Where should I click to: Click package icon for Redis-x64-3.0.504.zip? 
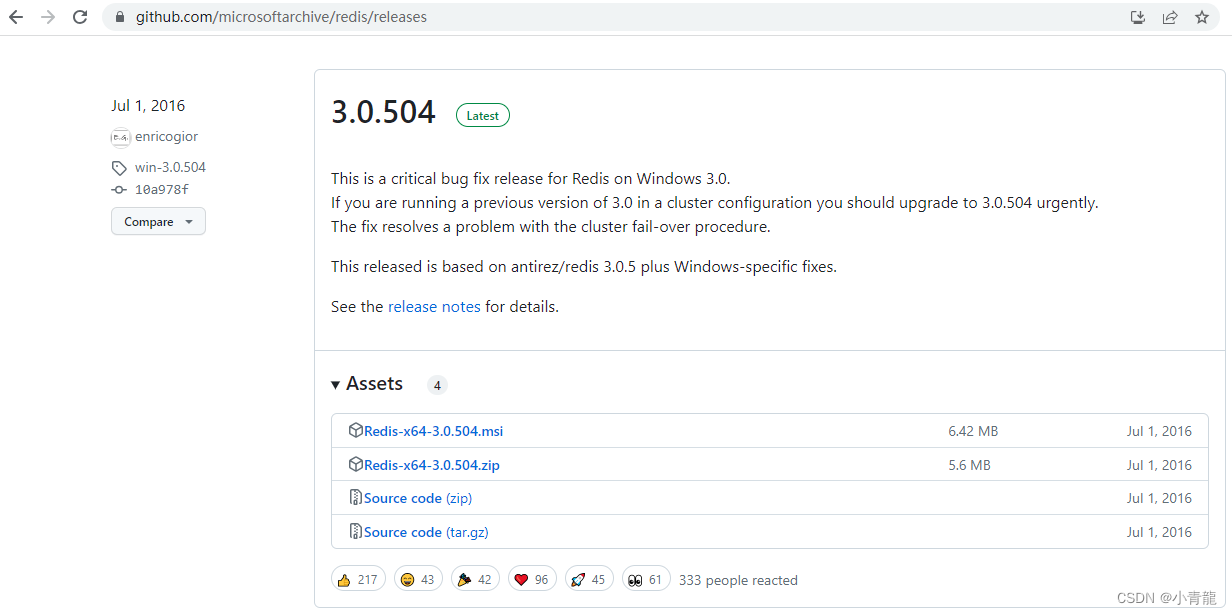[x=355, y=465]
